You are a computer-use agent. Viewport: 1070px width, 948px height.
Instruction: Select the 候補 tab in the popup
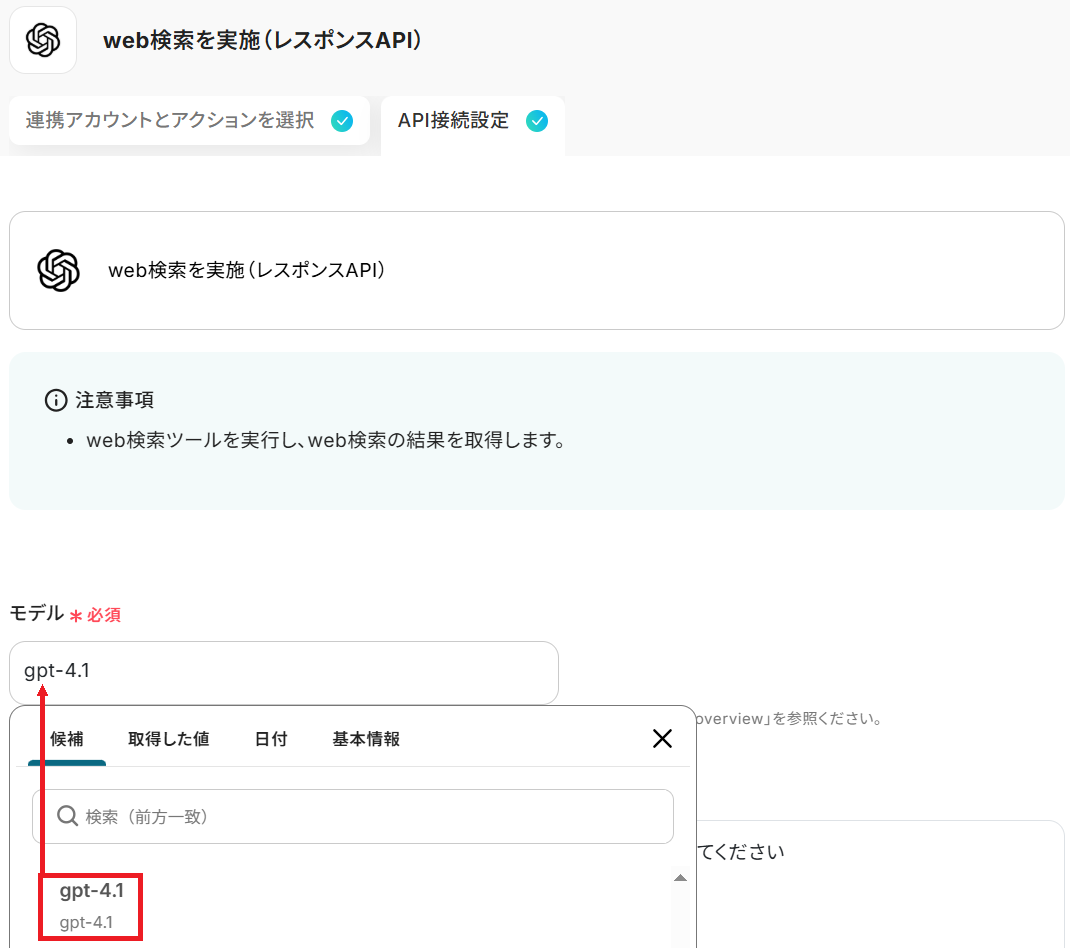tap(67, 739)
